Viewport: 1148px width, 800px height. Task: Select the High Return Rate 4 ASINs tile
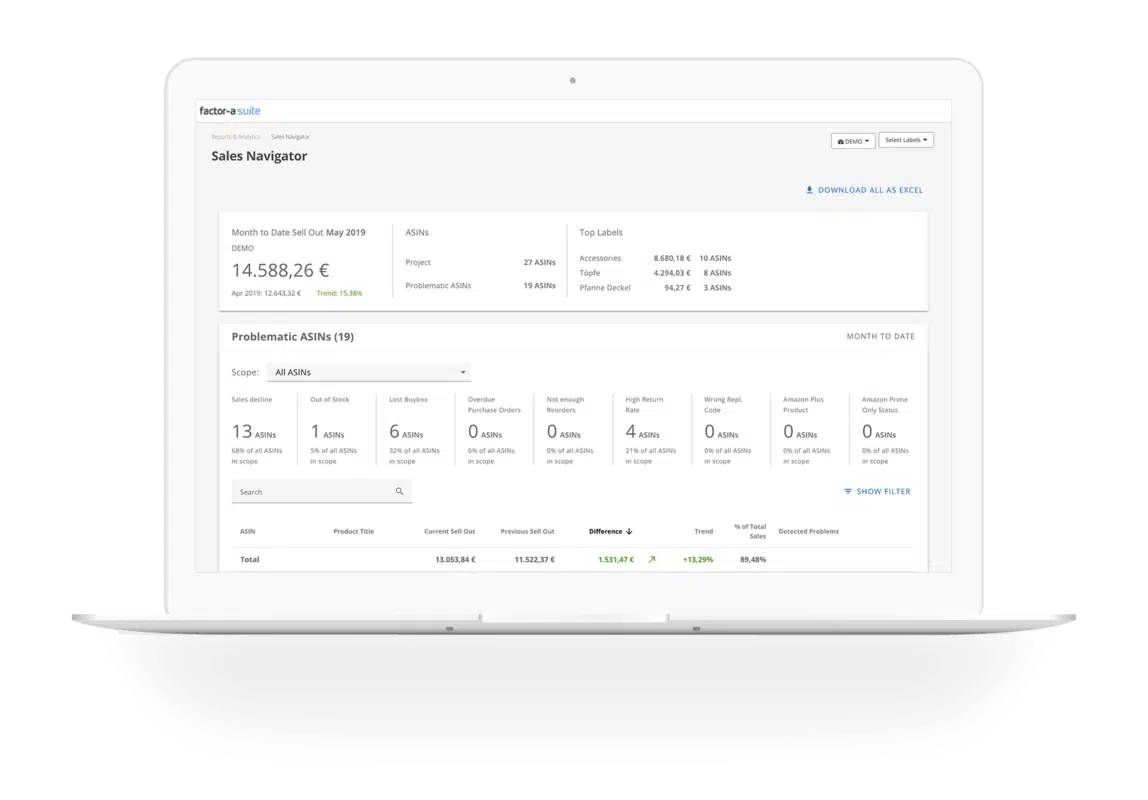pyautogui.click(x=651, y=429)
